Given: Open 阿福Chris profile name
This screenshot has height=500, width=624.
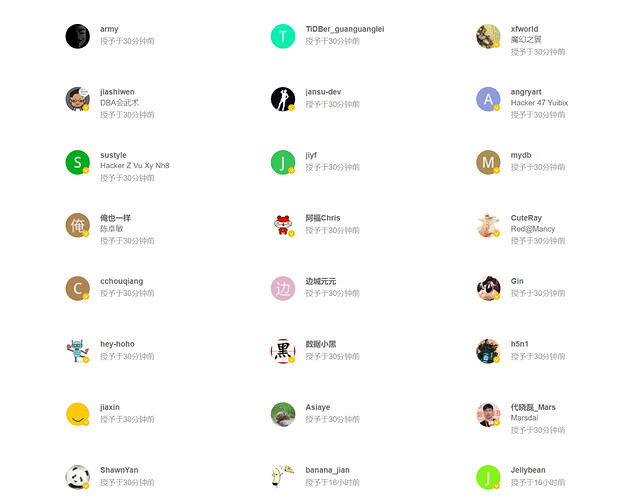Looking at the screenshot, I should point(323,218).
